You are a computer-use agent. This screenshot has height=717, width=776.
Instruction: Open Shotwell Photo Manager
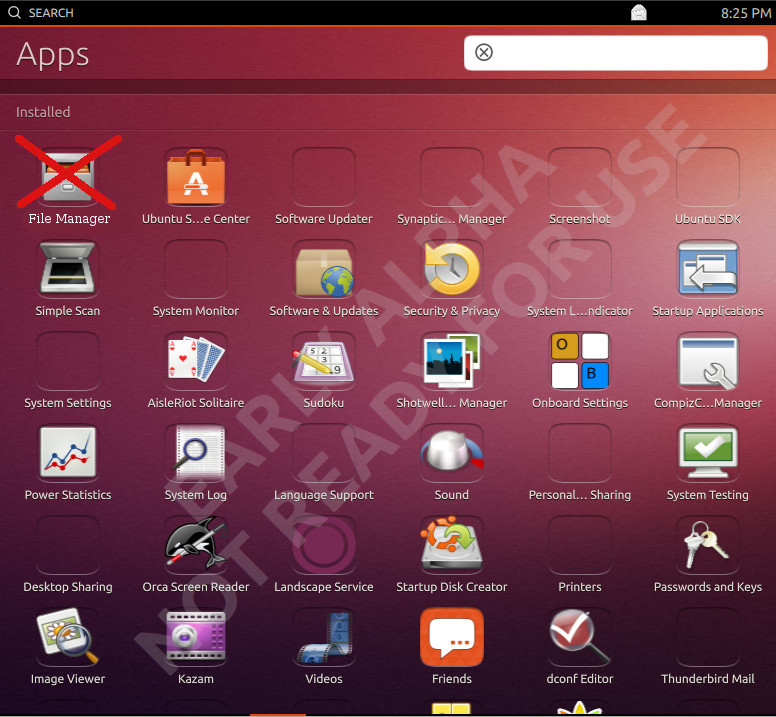coord(452,361)
